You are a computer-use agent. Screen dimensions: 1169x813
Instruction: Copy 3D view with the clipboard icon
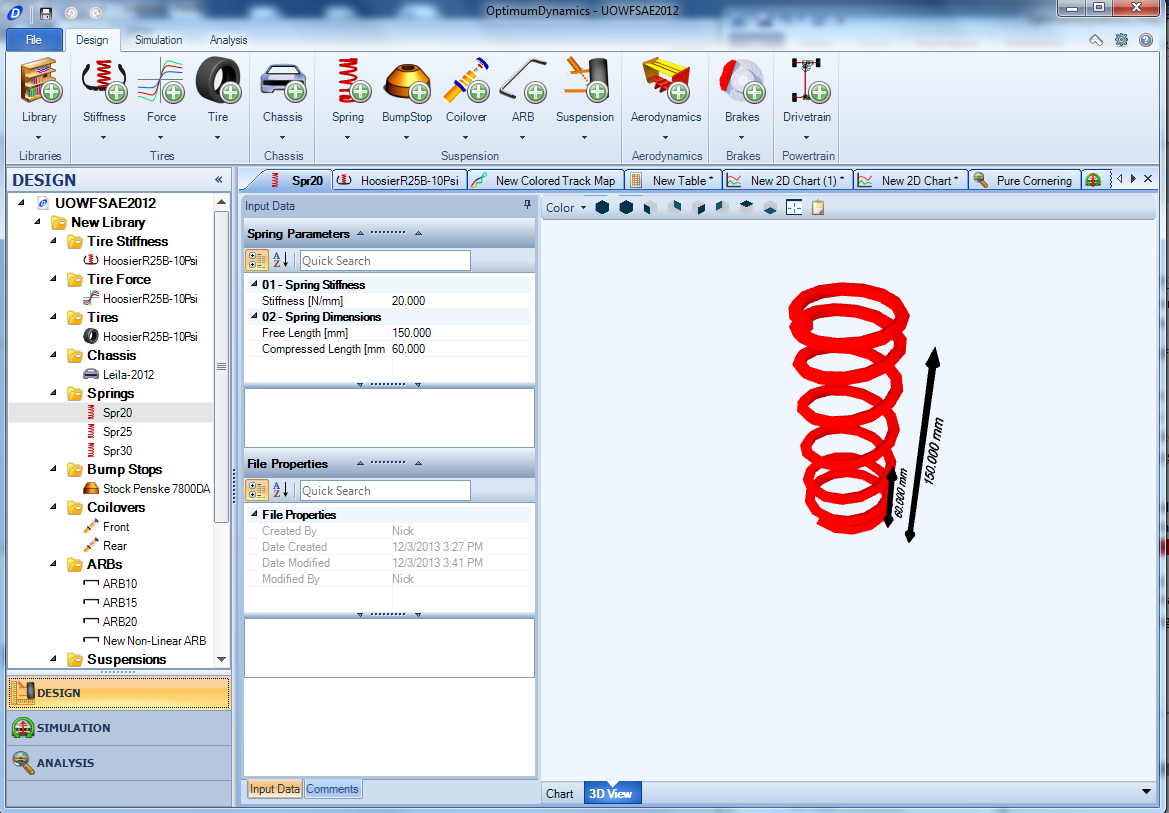818,207
